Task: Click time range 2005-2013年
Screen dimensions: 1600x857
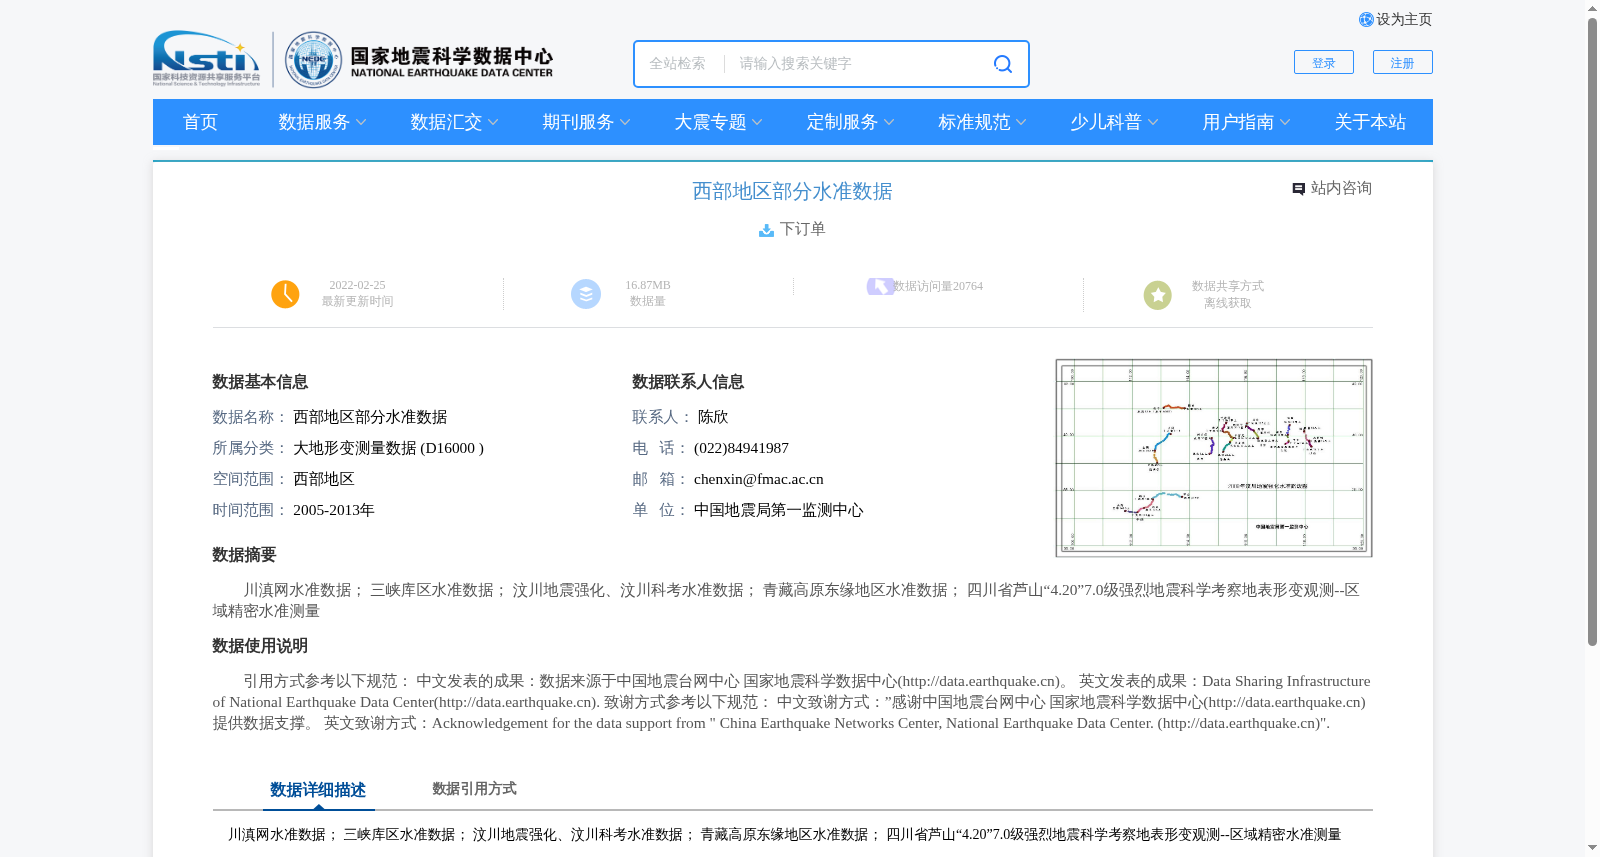Action: 334,510
